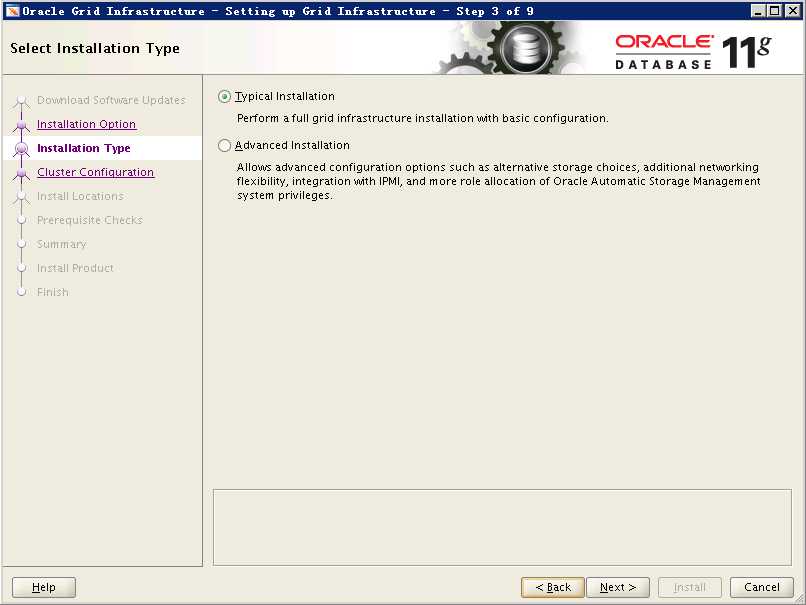Select the Installation Type step
806x605 pixels.
[84, 148]
